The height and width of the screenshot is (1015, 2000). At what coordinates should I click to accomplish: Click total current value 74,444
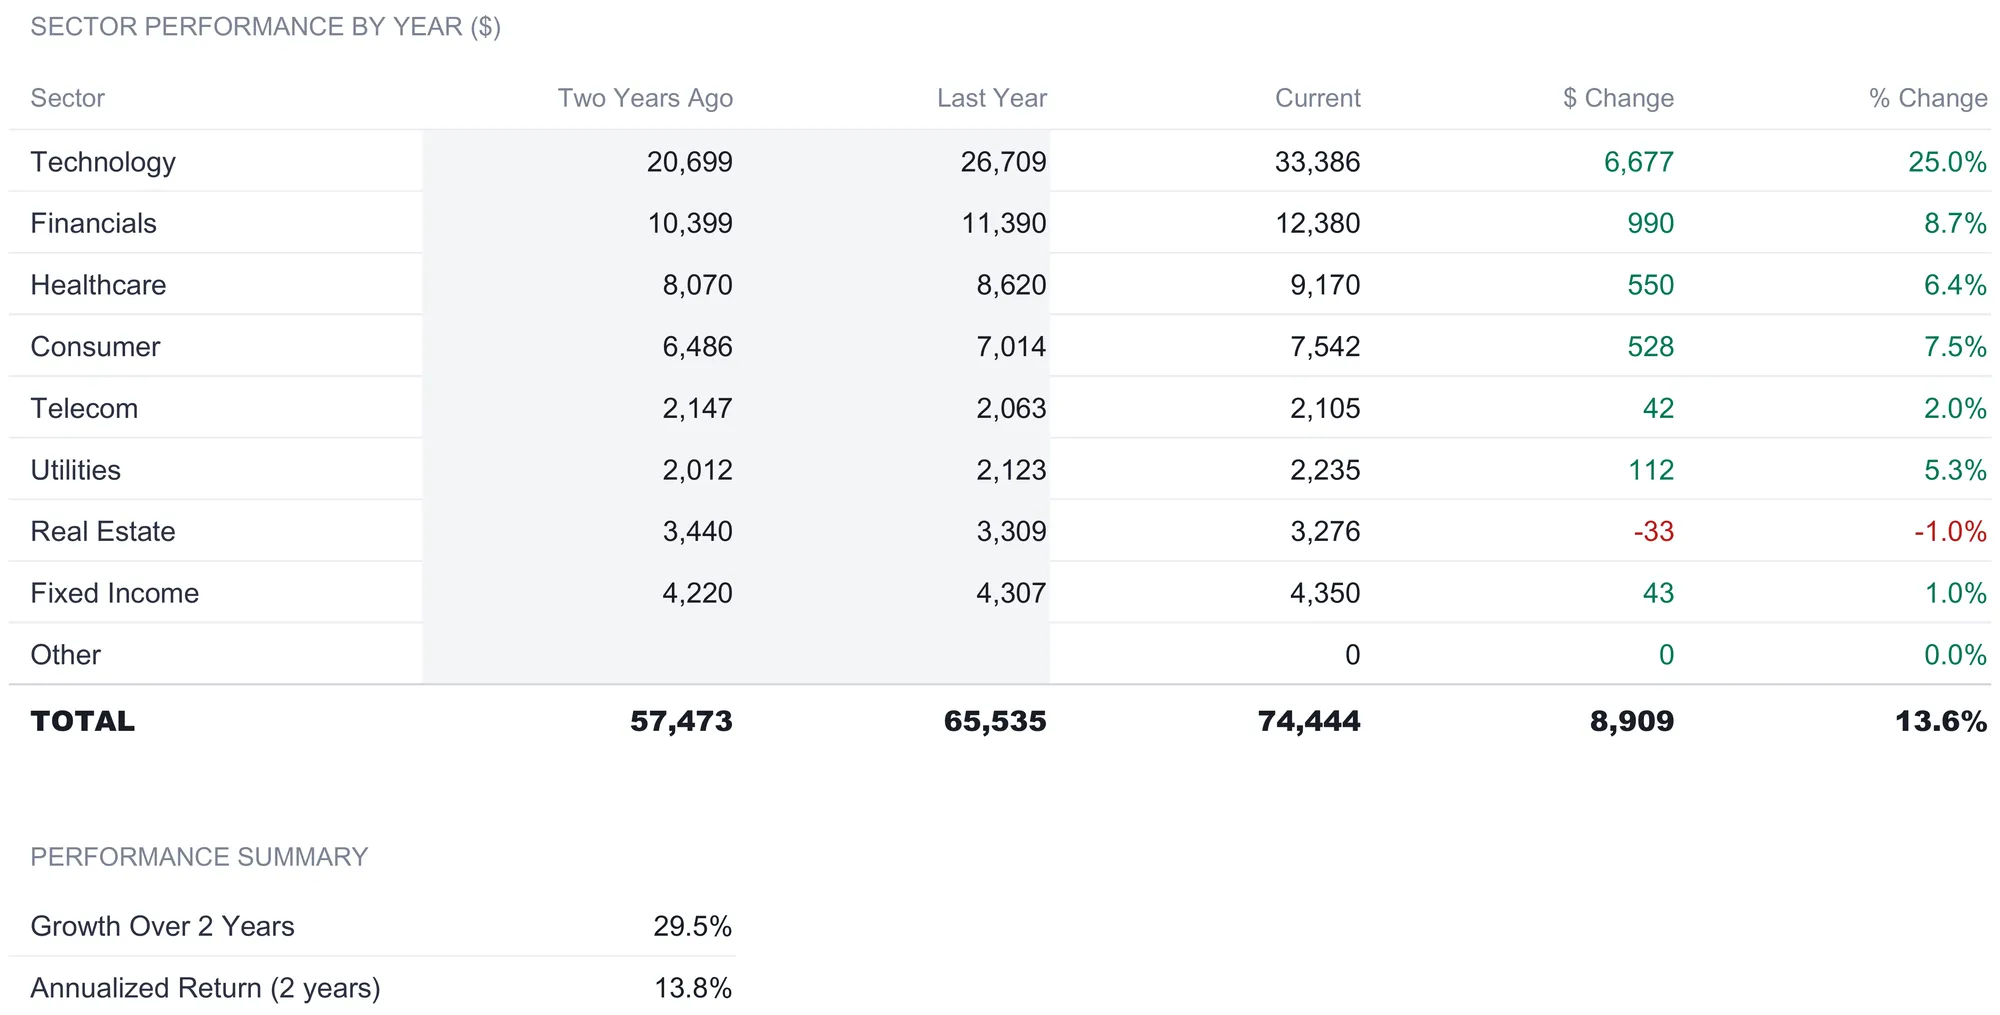click(1309, 721)
